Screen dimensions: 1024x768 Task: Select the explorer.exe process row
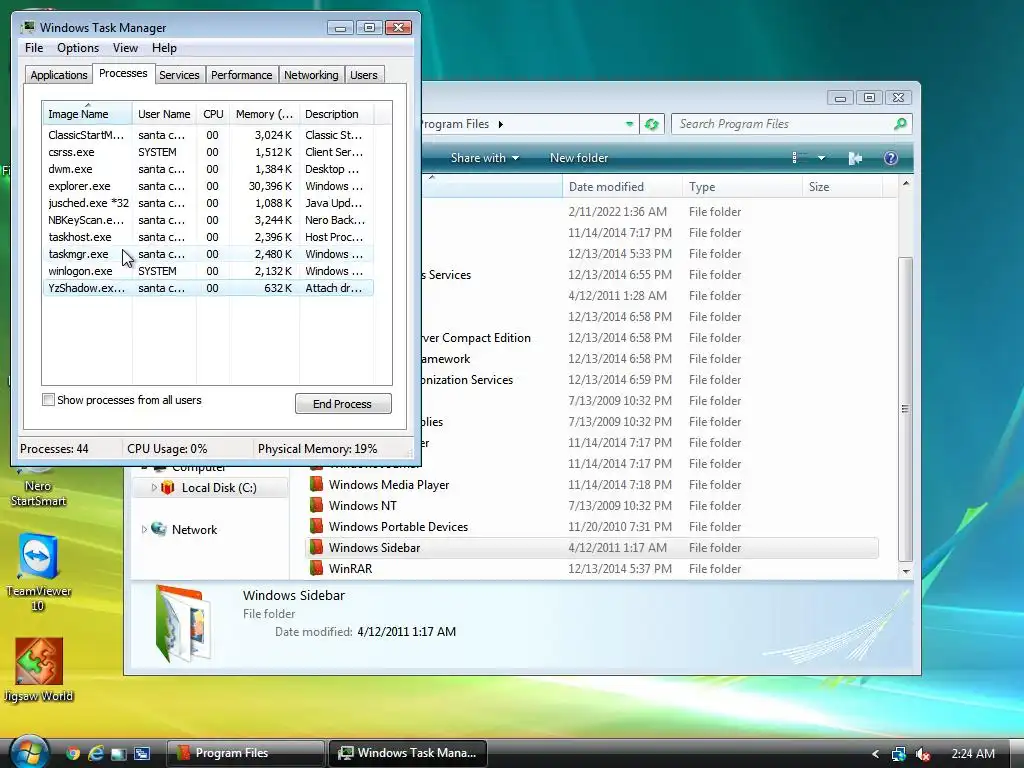tap(208, 186)
